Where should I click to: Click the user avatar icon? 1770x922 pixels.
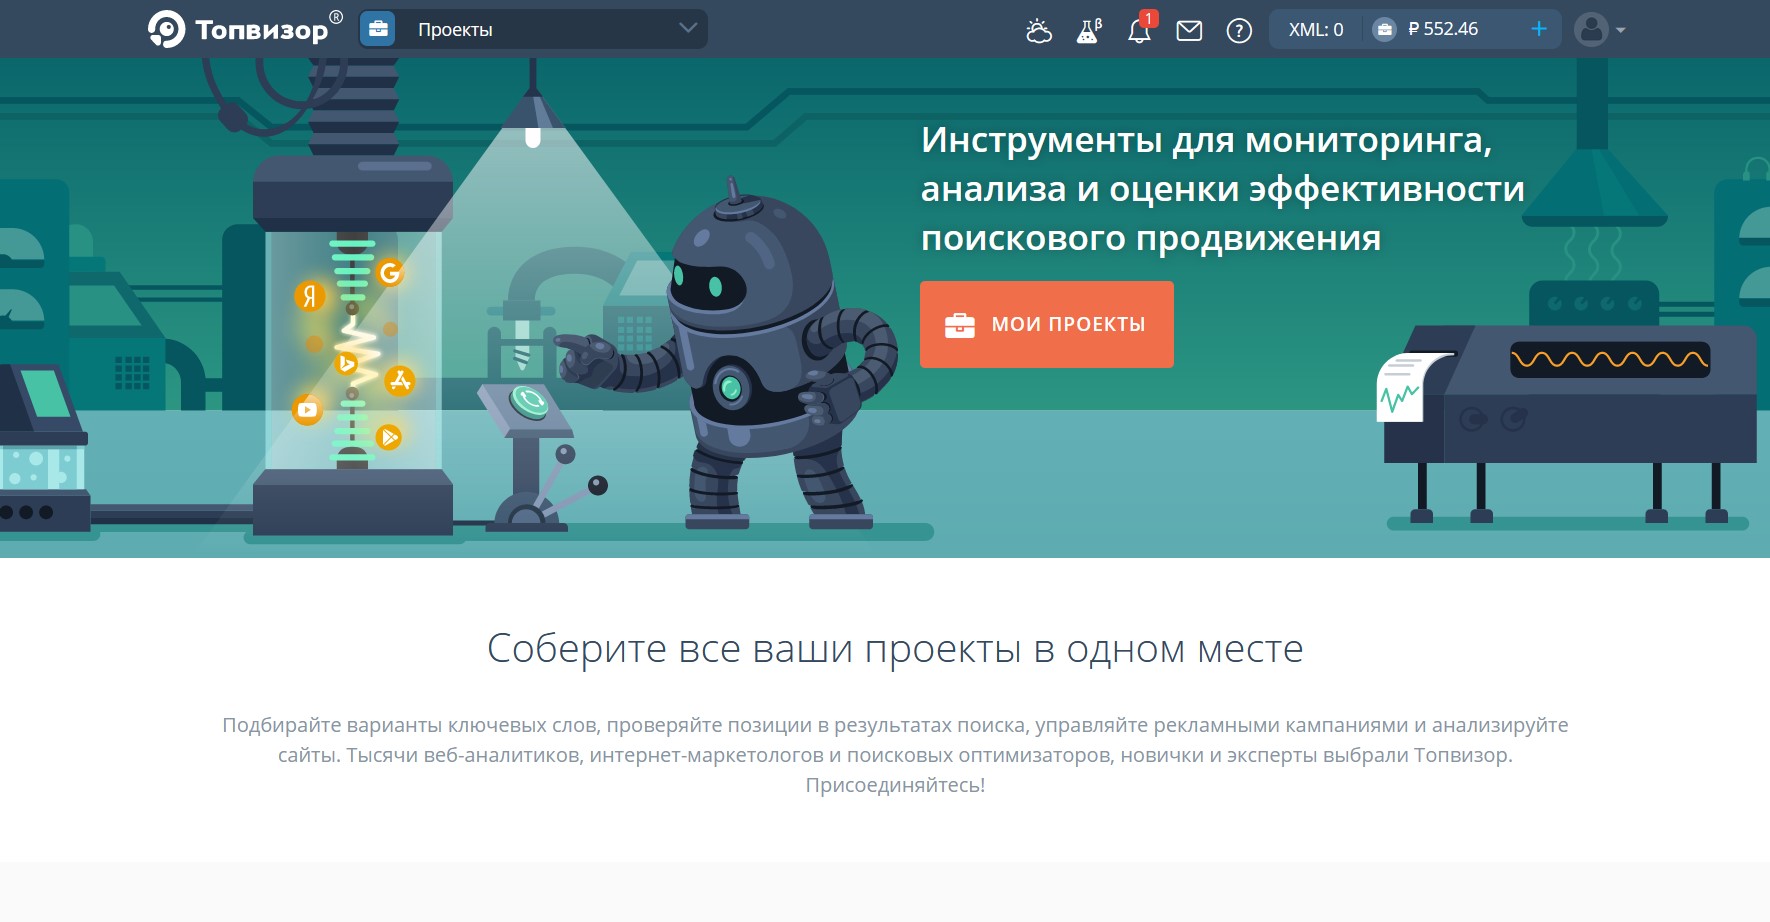click(1590, 29)
